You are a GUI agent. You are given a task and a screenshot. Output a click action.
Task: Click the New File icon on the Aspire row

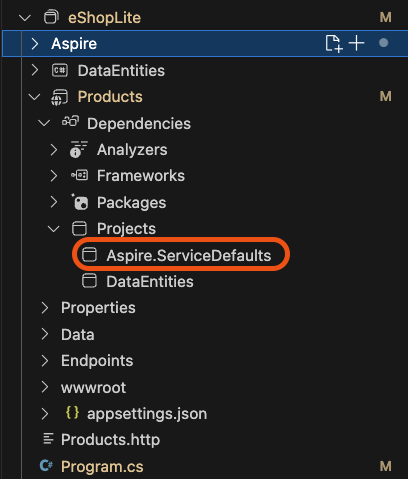334,43
